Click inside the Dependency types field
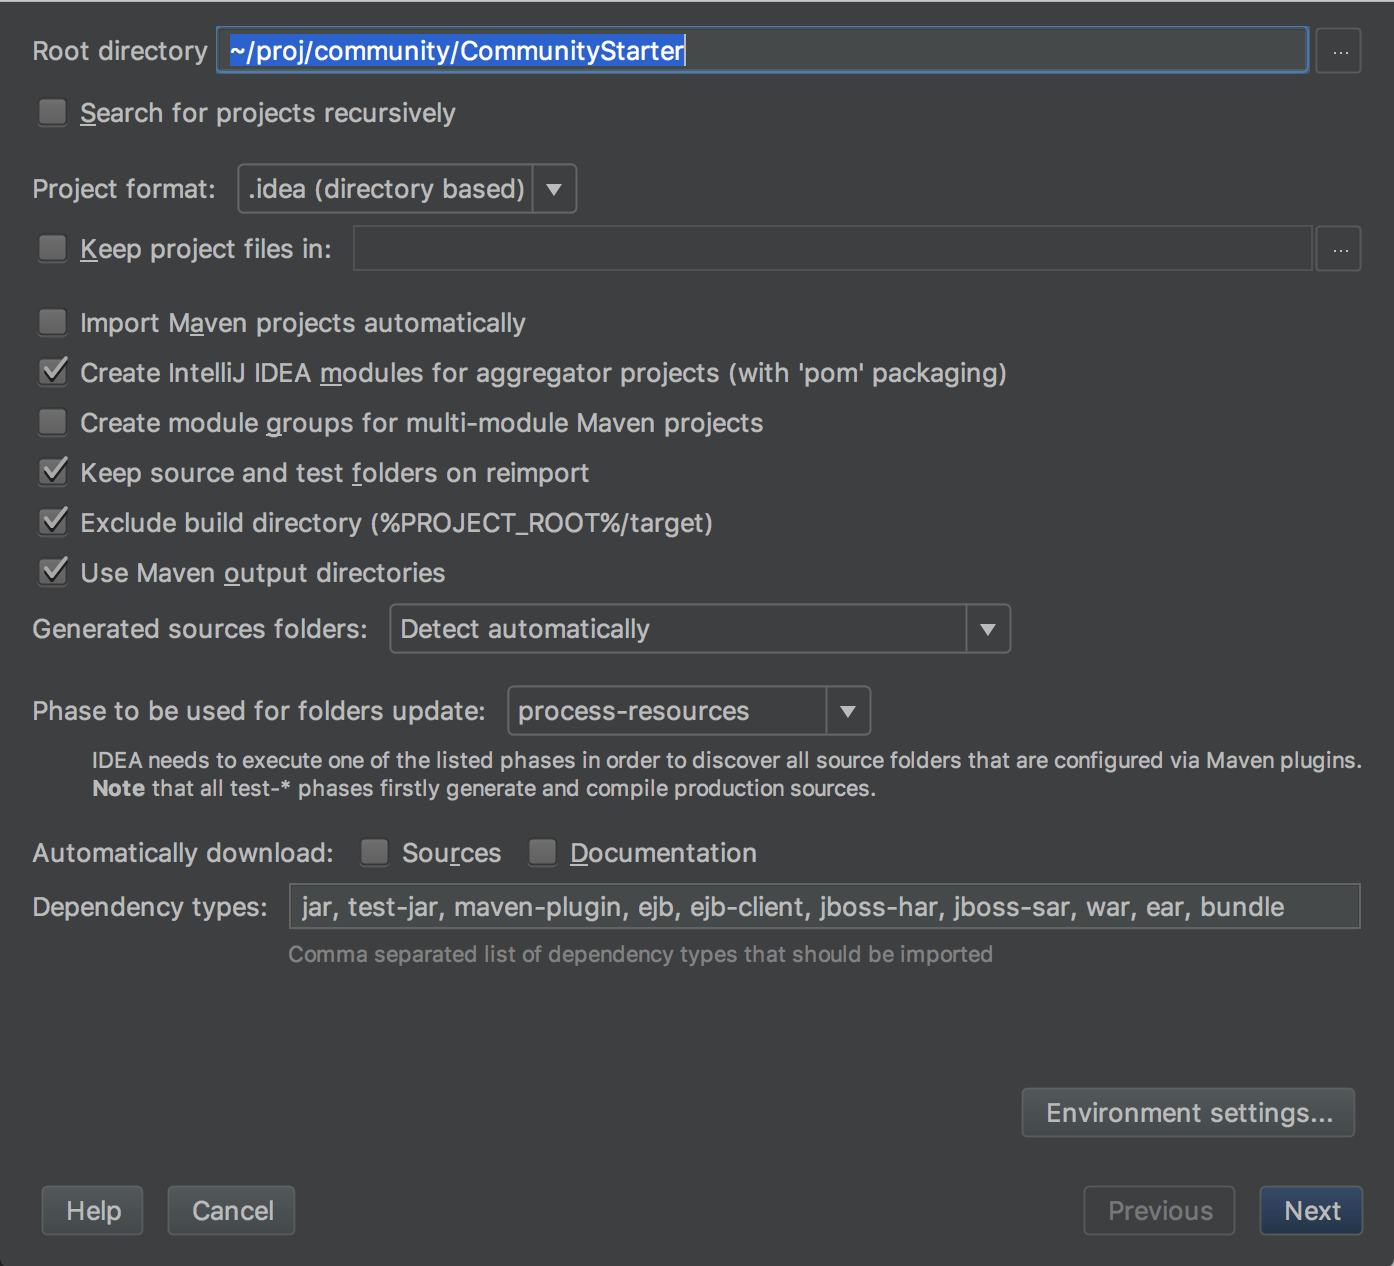This screenshot has width=1394, height=1266. pyautogui.click(x=823, y=906)
